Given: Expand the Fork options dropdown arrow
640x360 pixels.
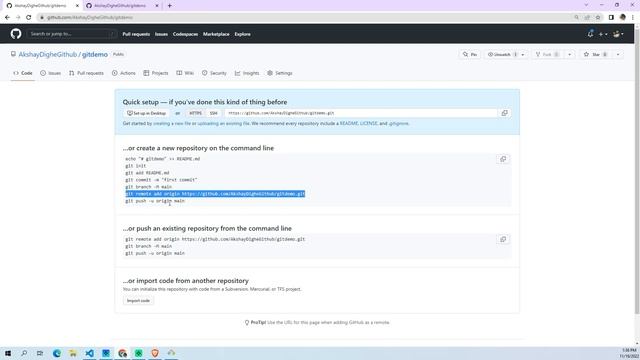Looking at the screenshot, I should [x=569, y=55].
